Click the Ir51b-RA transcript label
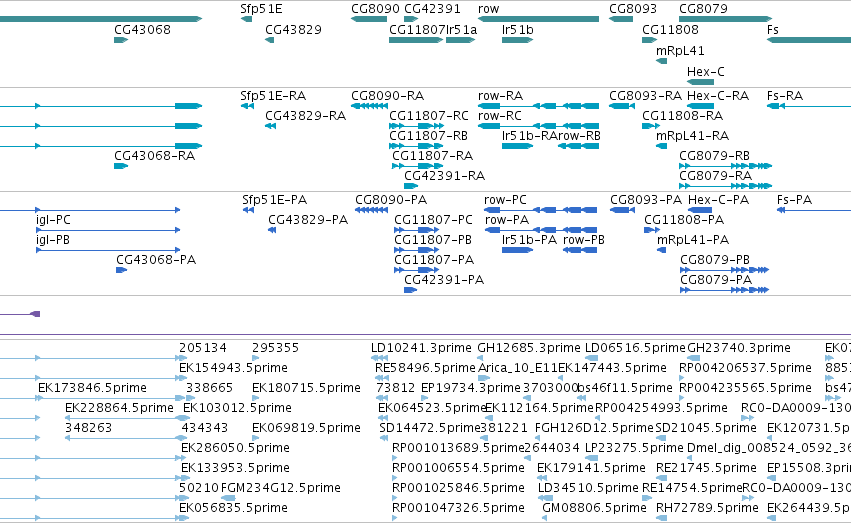851x523 pixels. coord(529,136)
